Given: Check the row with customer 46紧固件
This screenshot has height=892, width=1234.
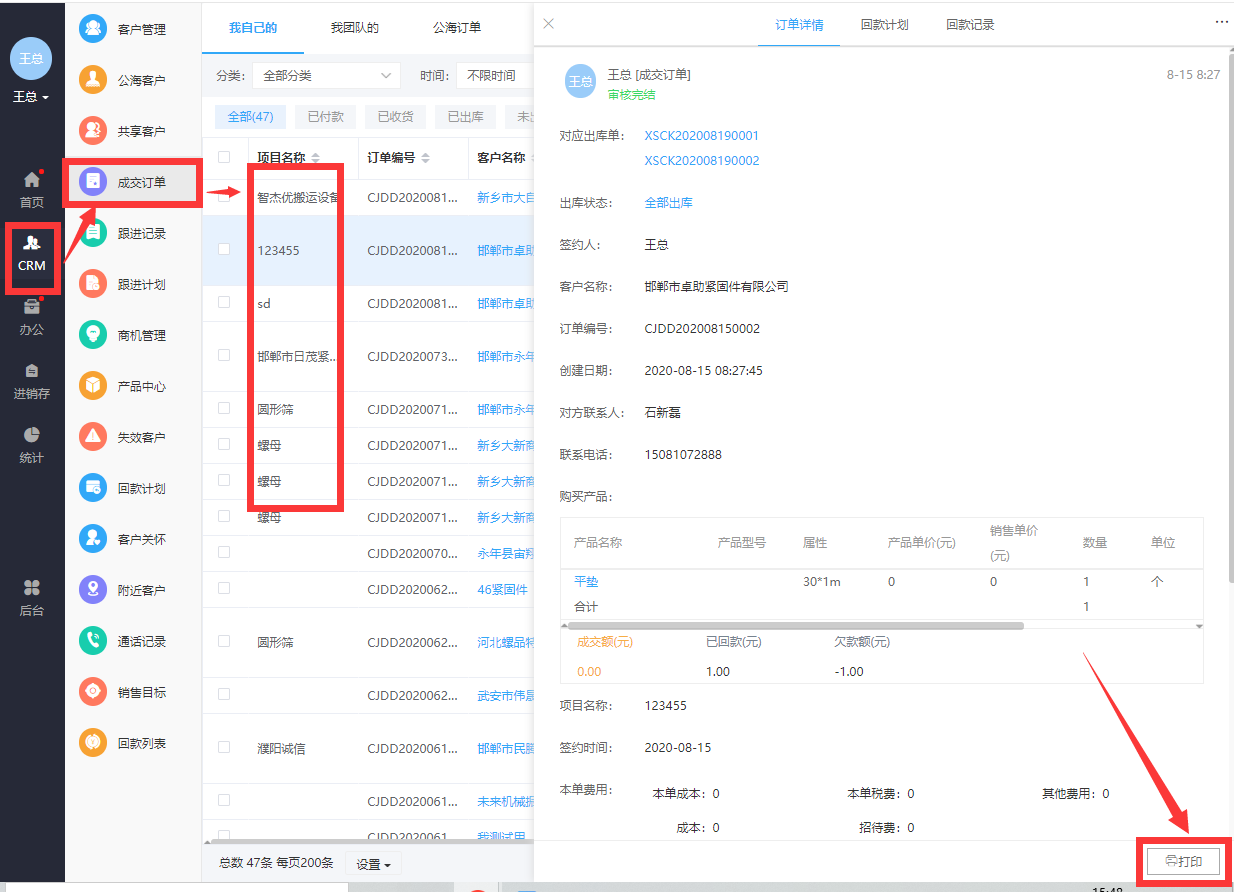Looking at the screenshot, I should point(224,589).
